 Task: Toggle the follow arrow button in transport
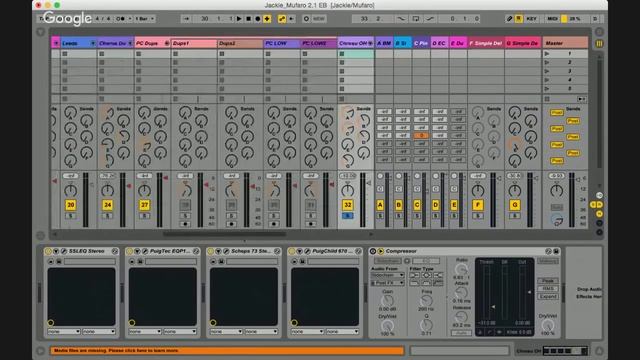click(x=186, y=19)
